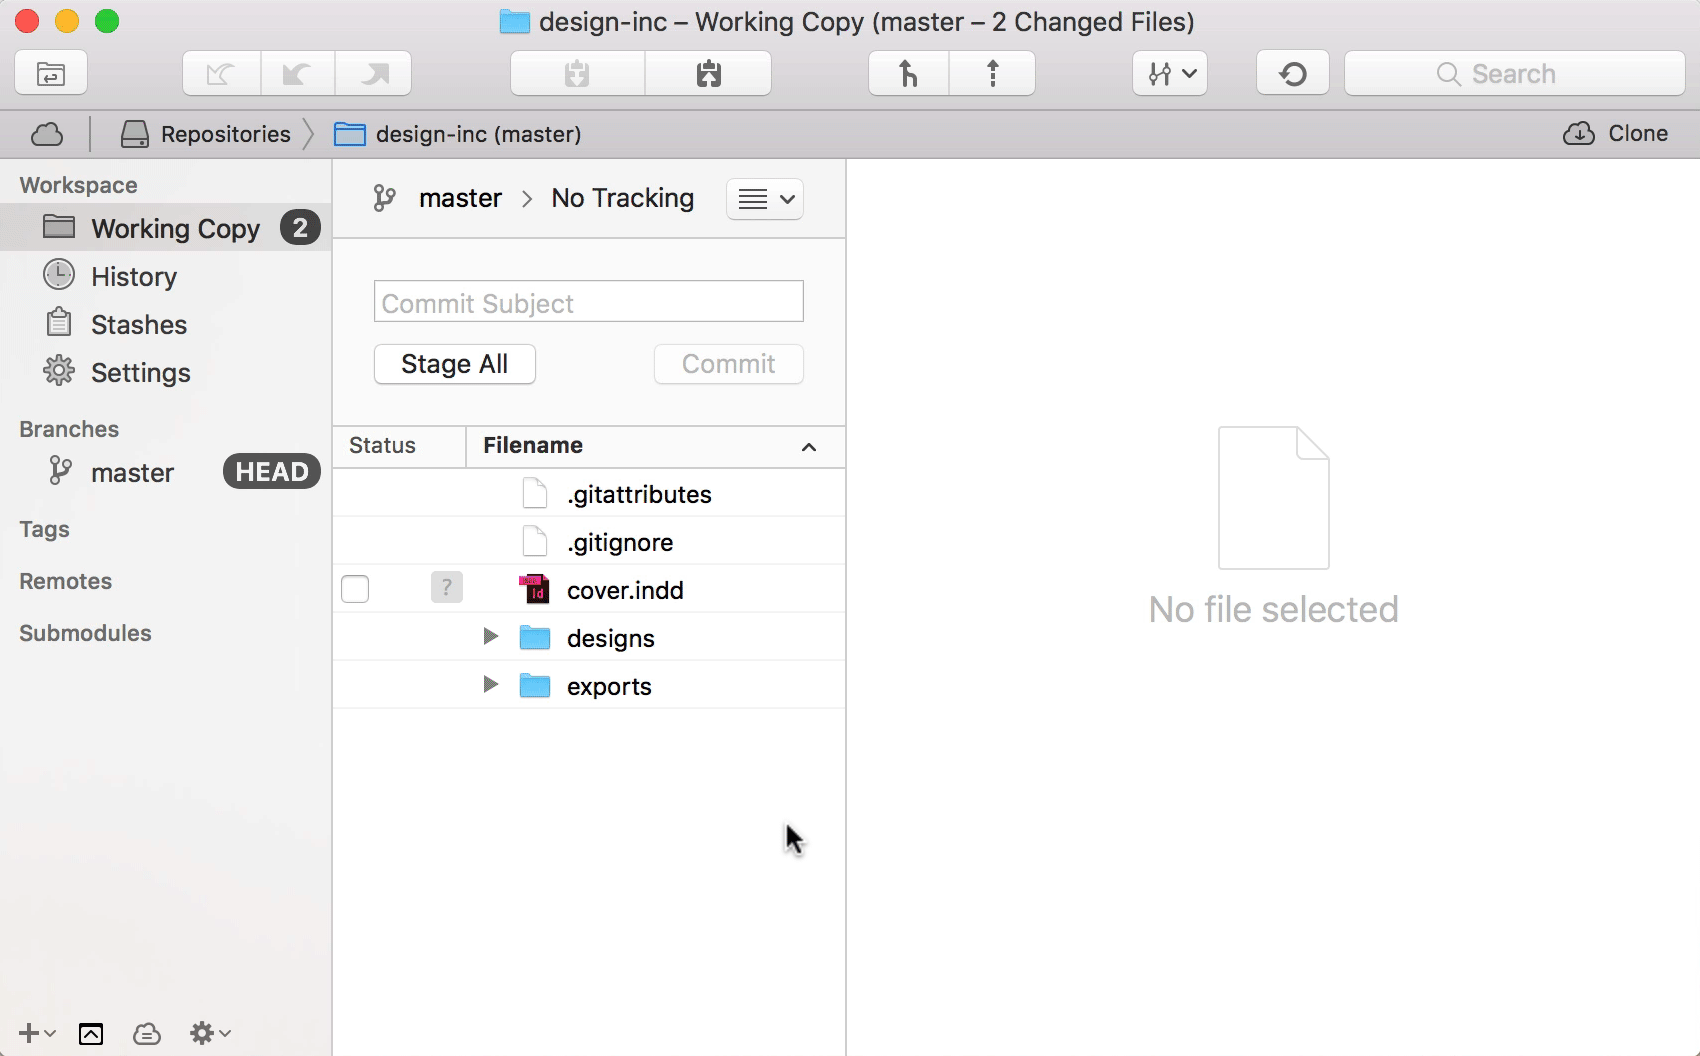Viewport: 1700px width, 1056px height.
Task: Click the Refresh toolbar button
Action: click(x=1293, y=73)
